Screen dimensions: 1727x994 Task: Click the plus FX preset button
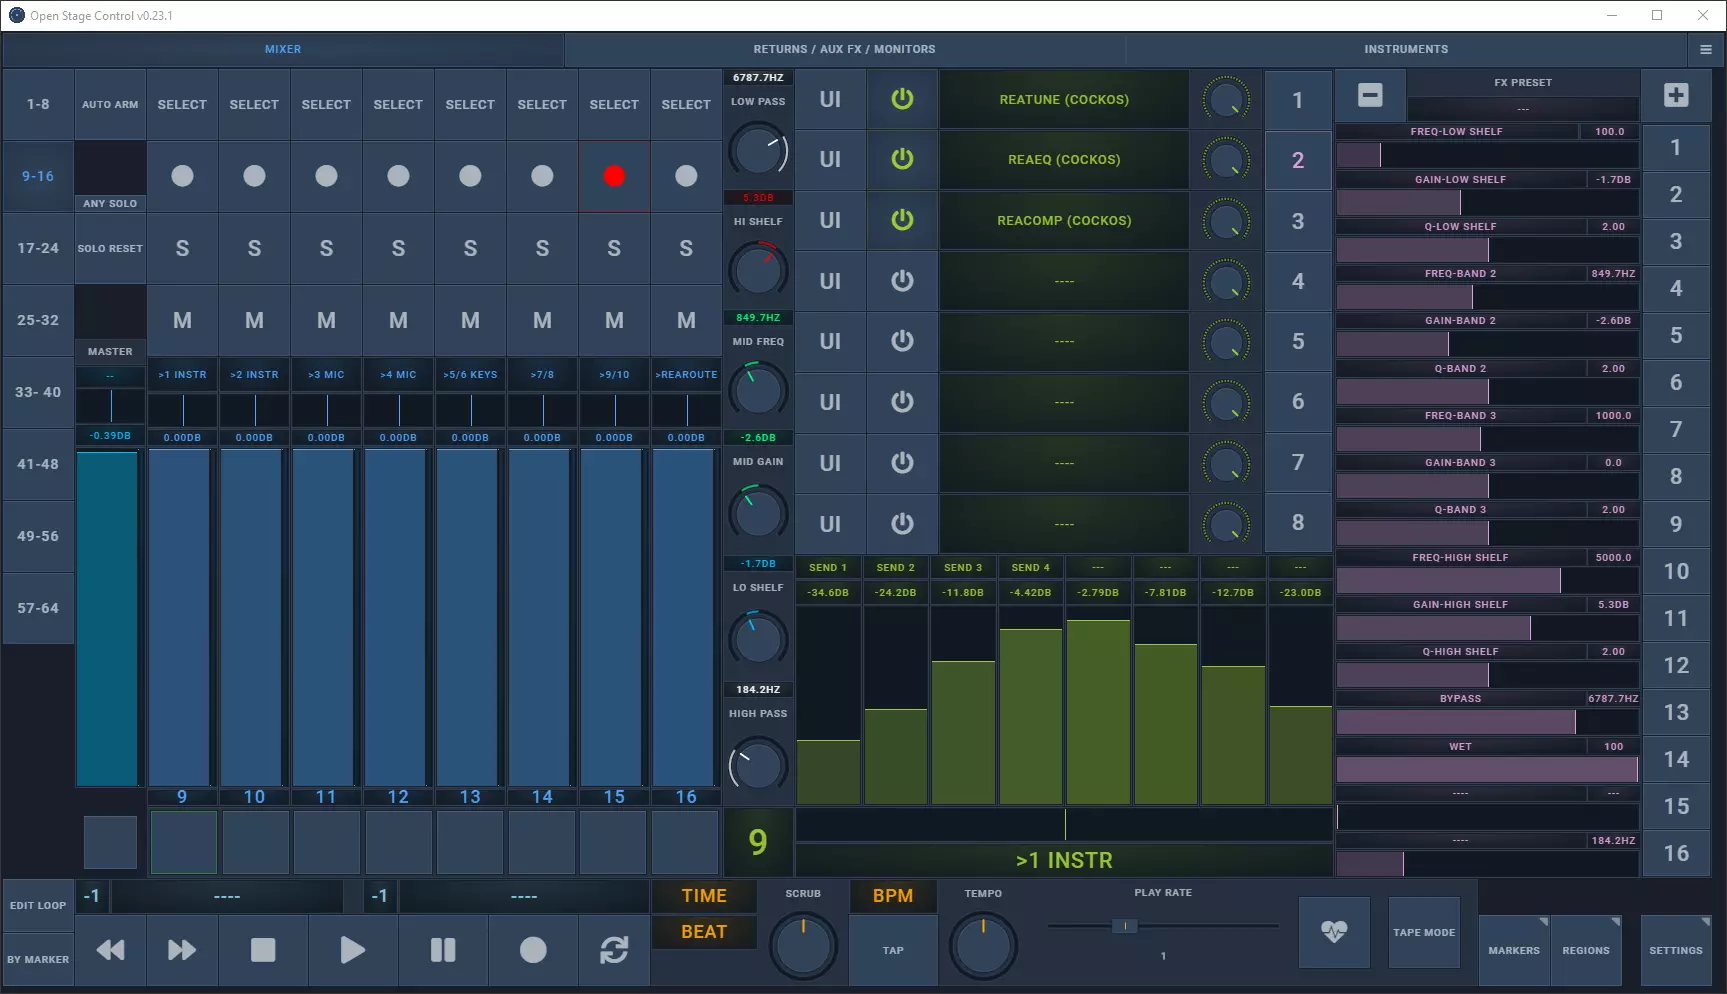[1676, 95]
